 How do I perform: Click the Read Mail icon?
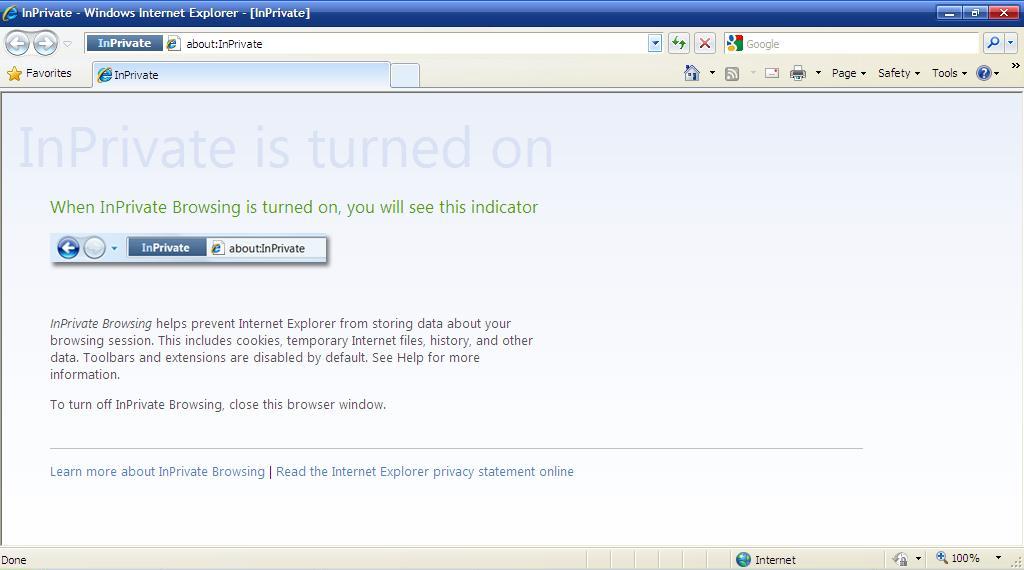point(772,73)
